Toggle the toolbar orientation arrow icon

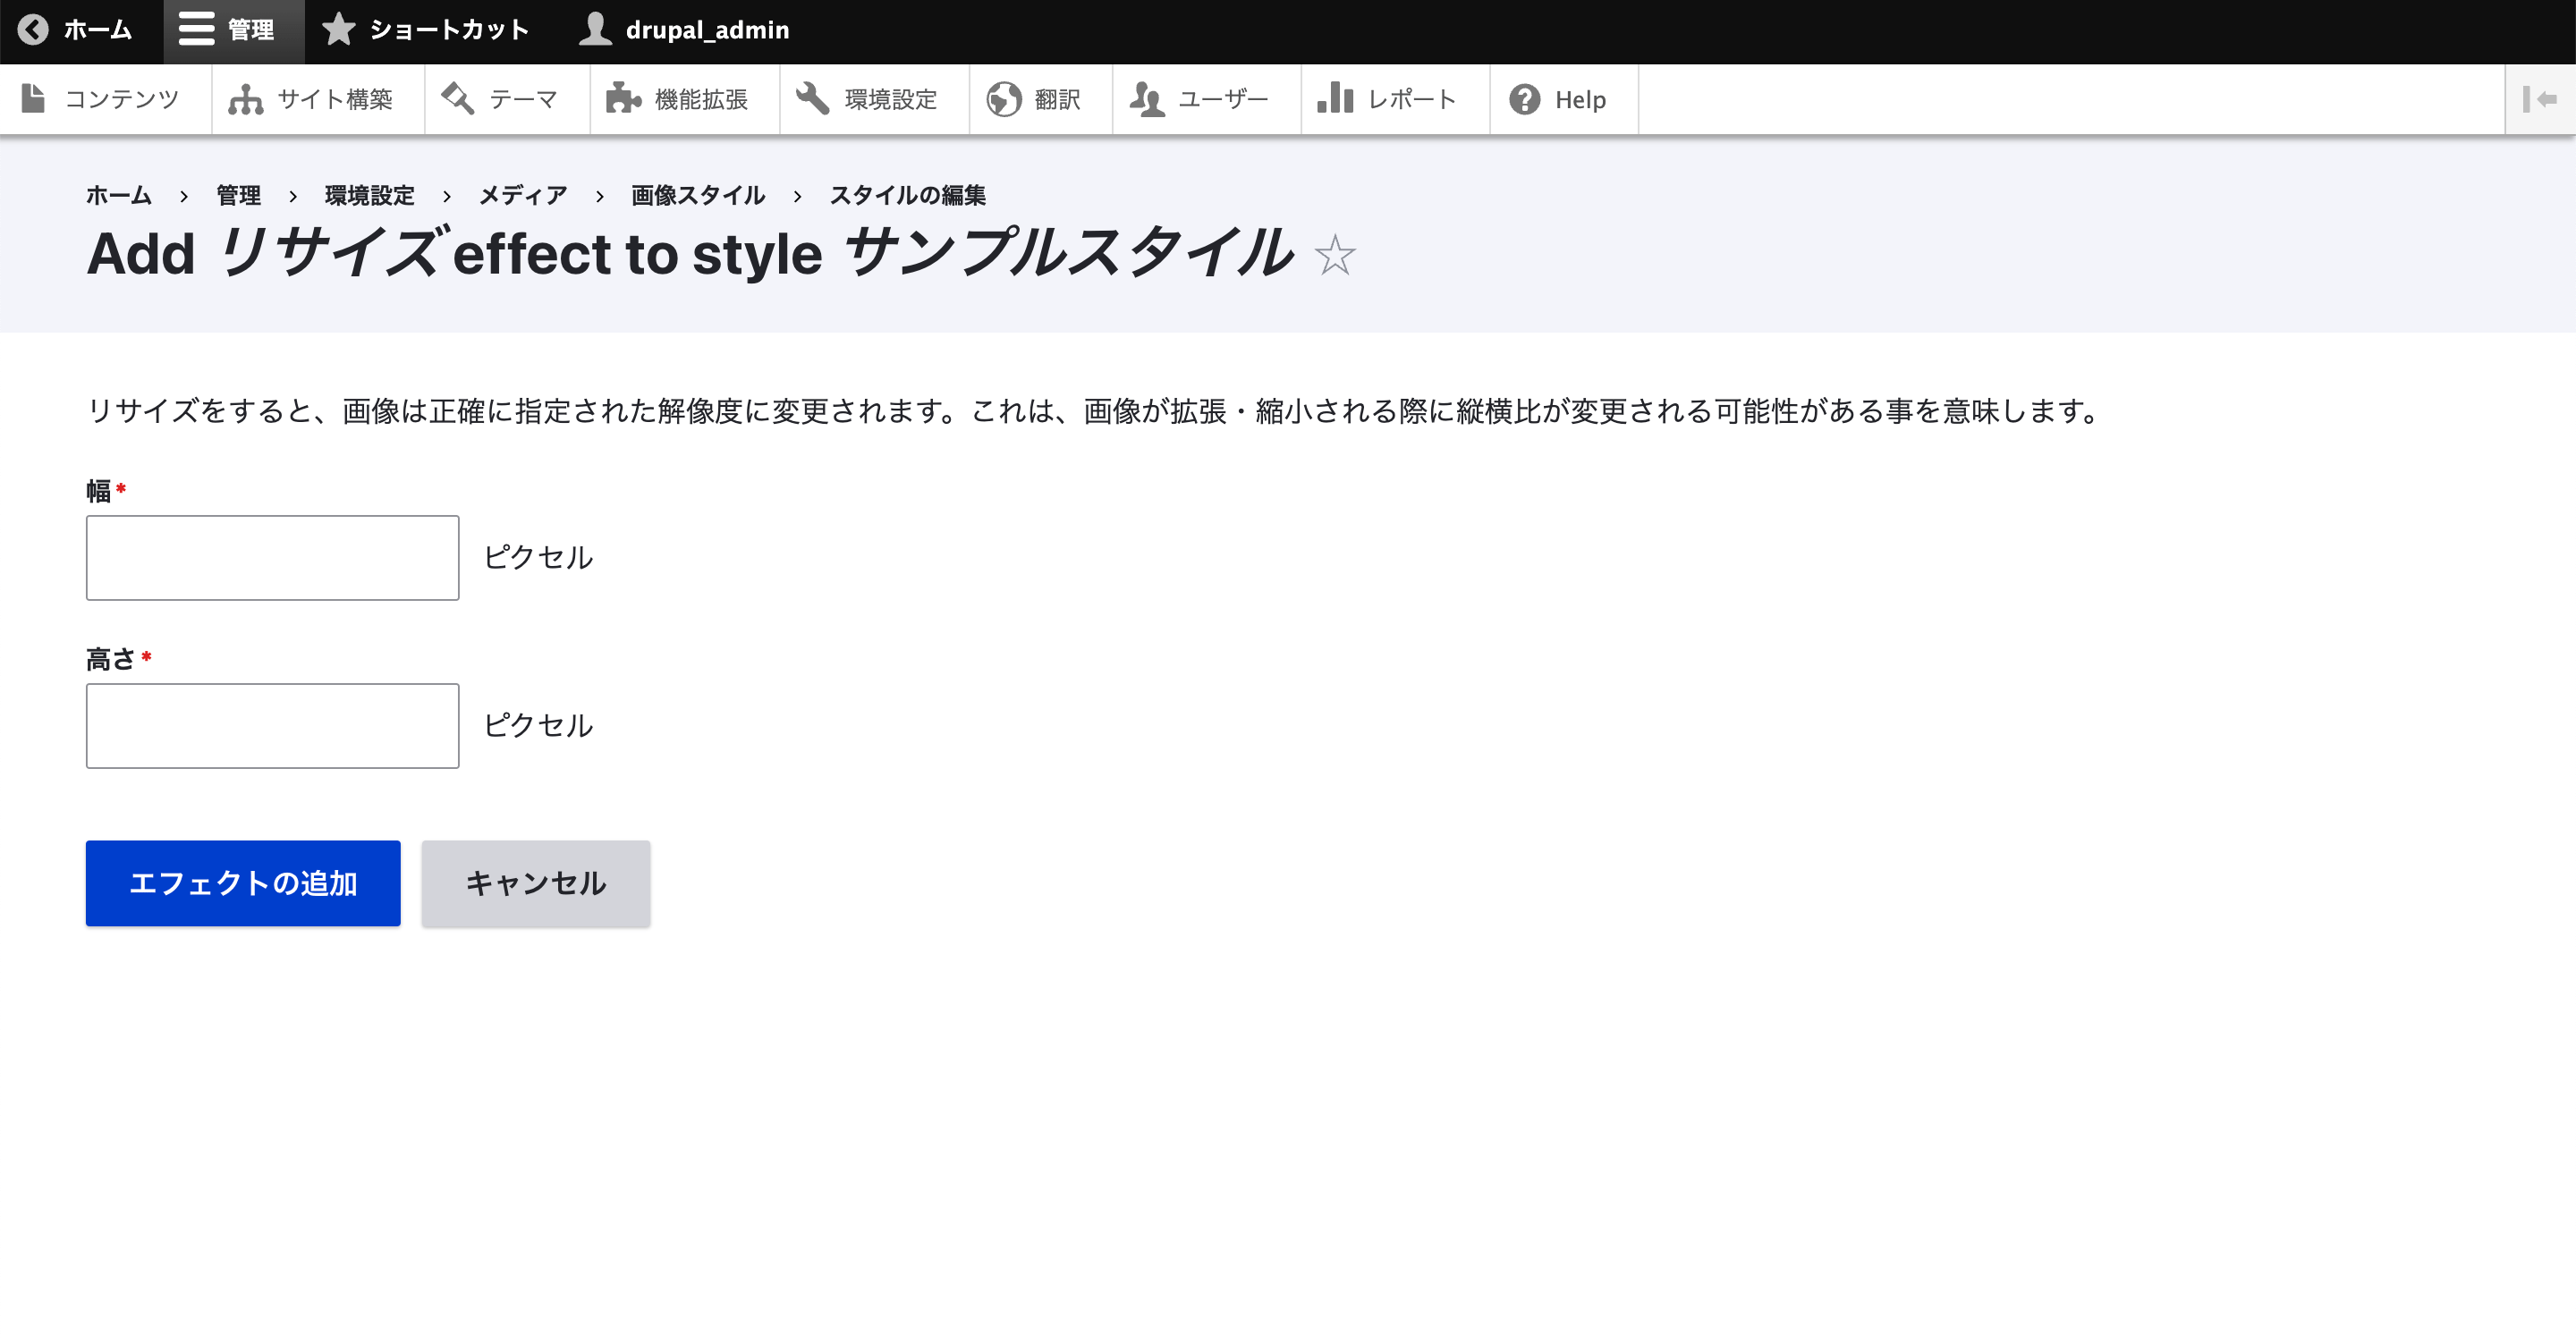pyautogui.click(x=2540, y=99)
